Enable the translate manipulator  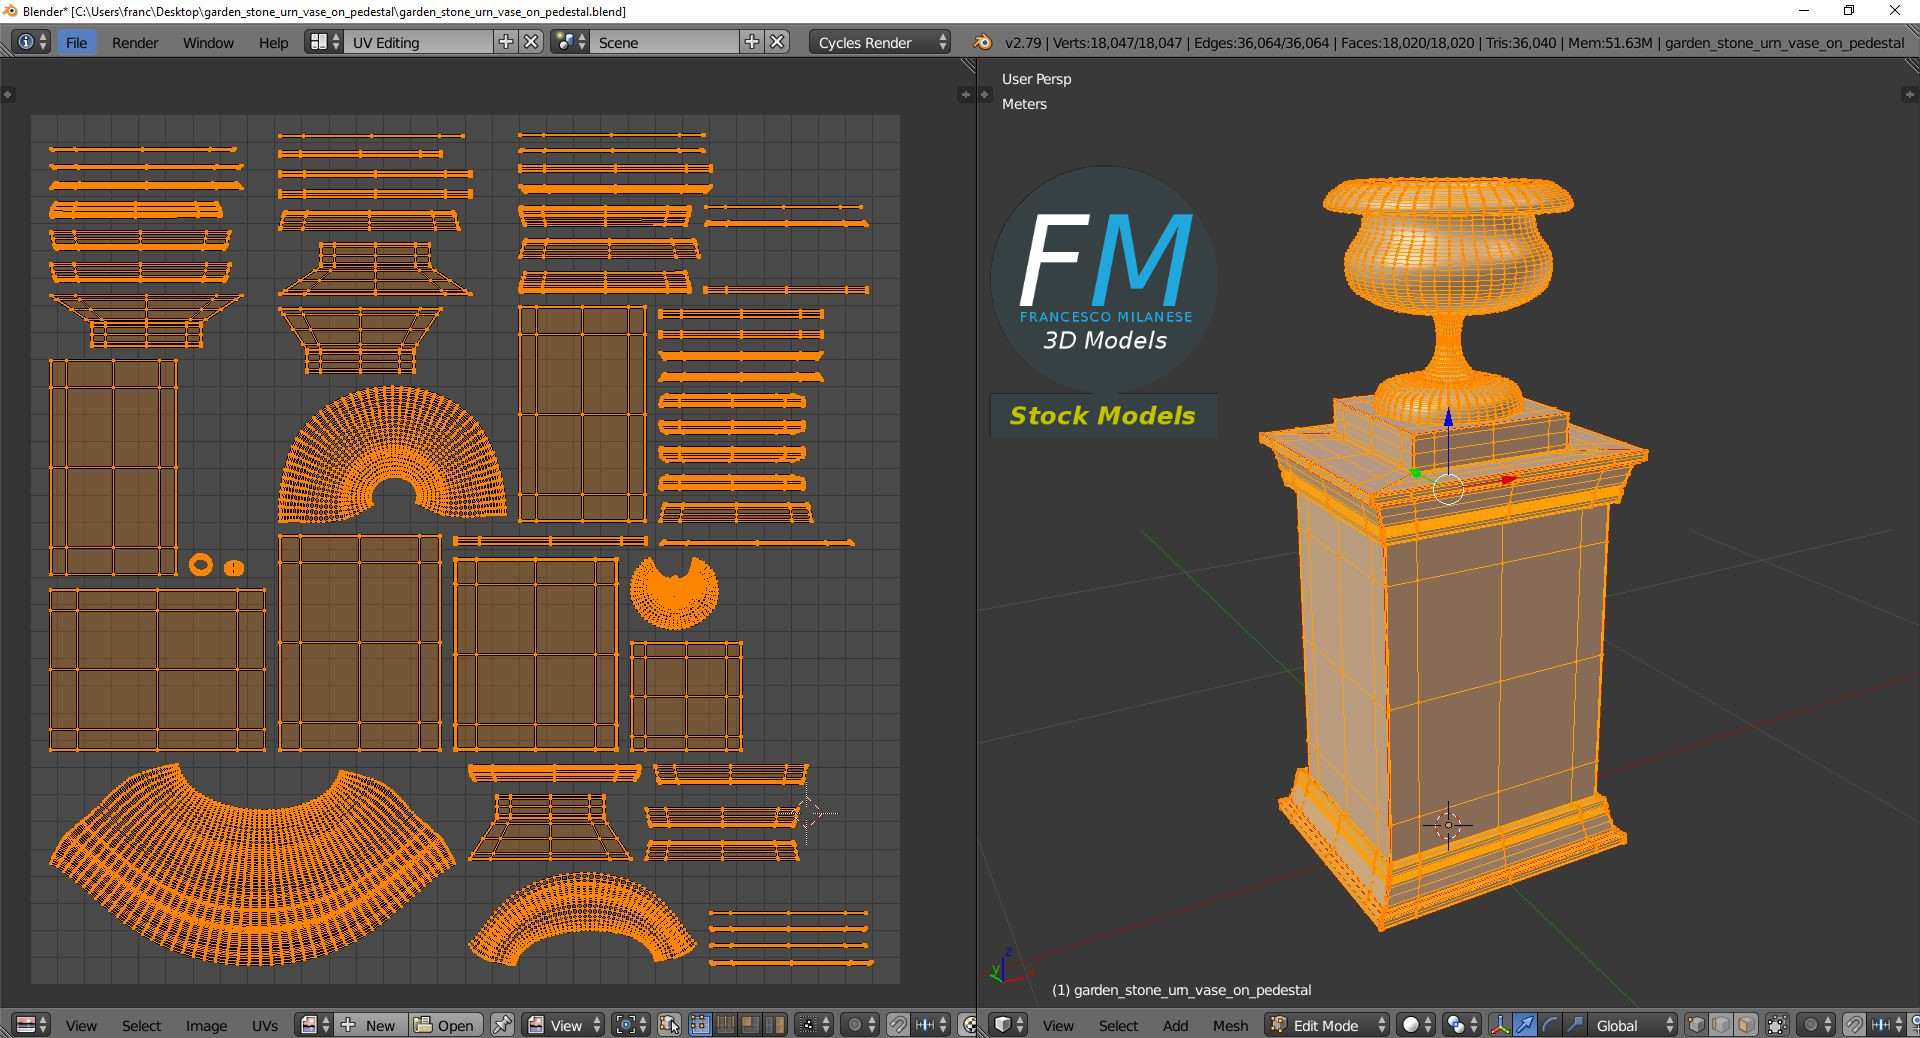1525,1025
